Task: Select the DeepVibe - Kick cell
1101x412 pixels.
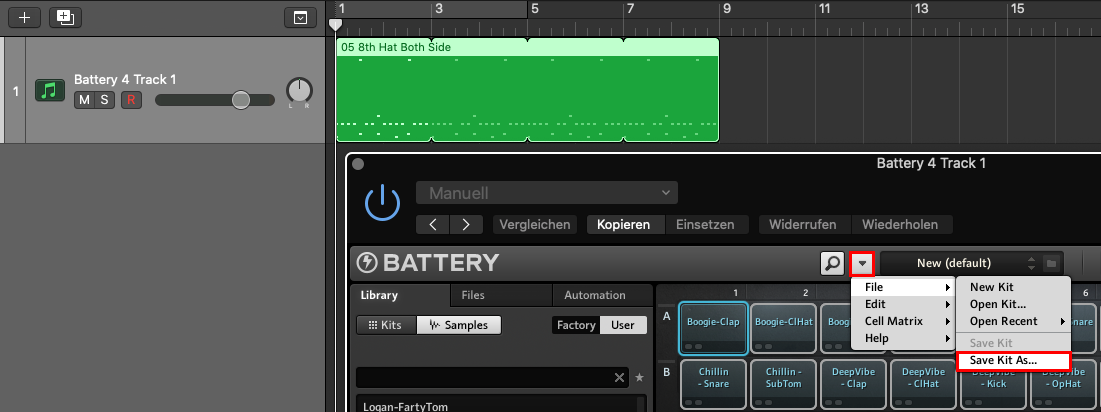Action: pos(995,390)
